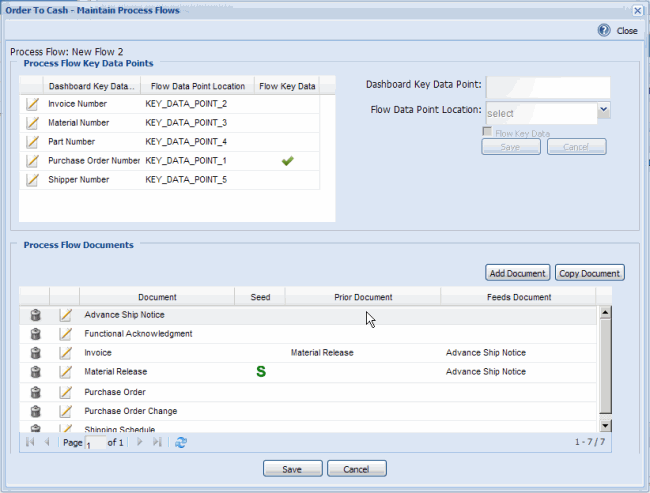This screenshot has height=493, width=650.
Task: Edit the Part Number key data point
Action: (32, 142)
